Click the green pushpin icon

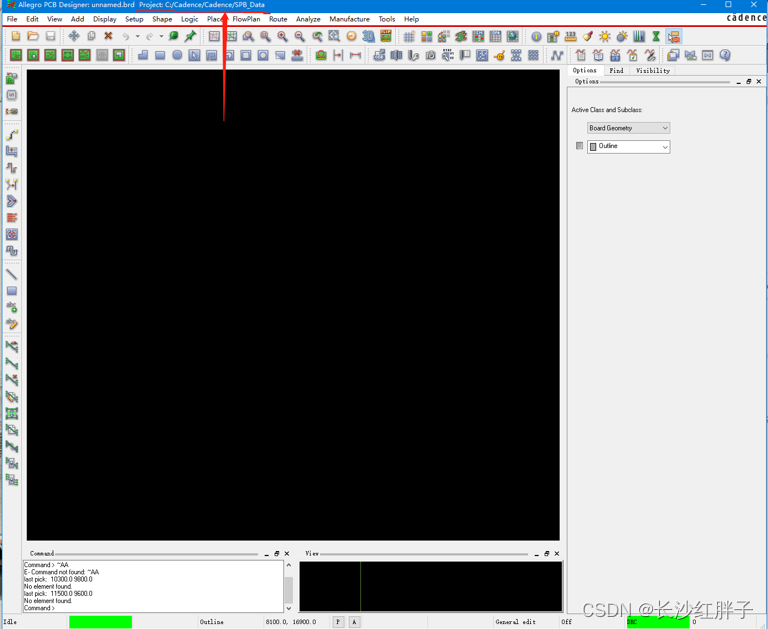point(190,36)
